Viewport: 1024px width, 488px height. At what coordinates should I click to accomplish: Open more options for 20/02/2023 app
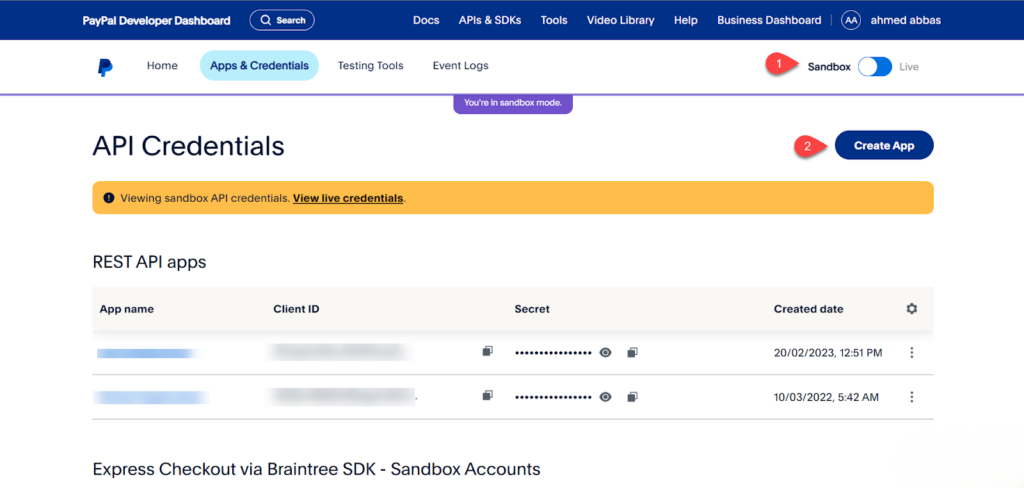pyautogui.click(x=912, y=353)
